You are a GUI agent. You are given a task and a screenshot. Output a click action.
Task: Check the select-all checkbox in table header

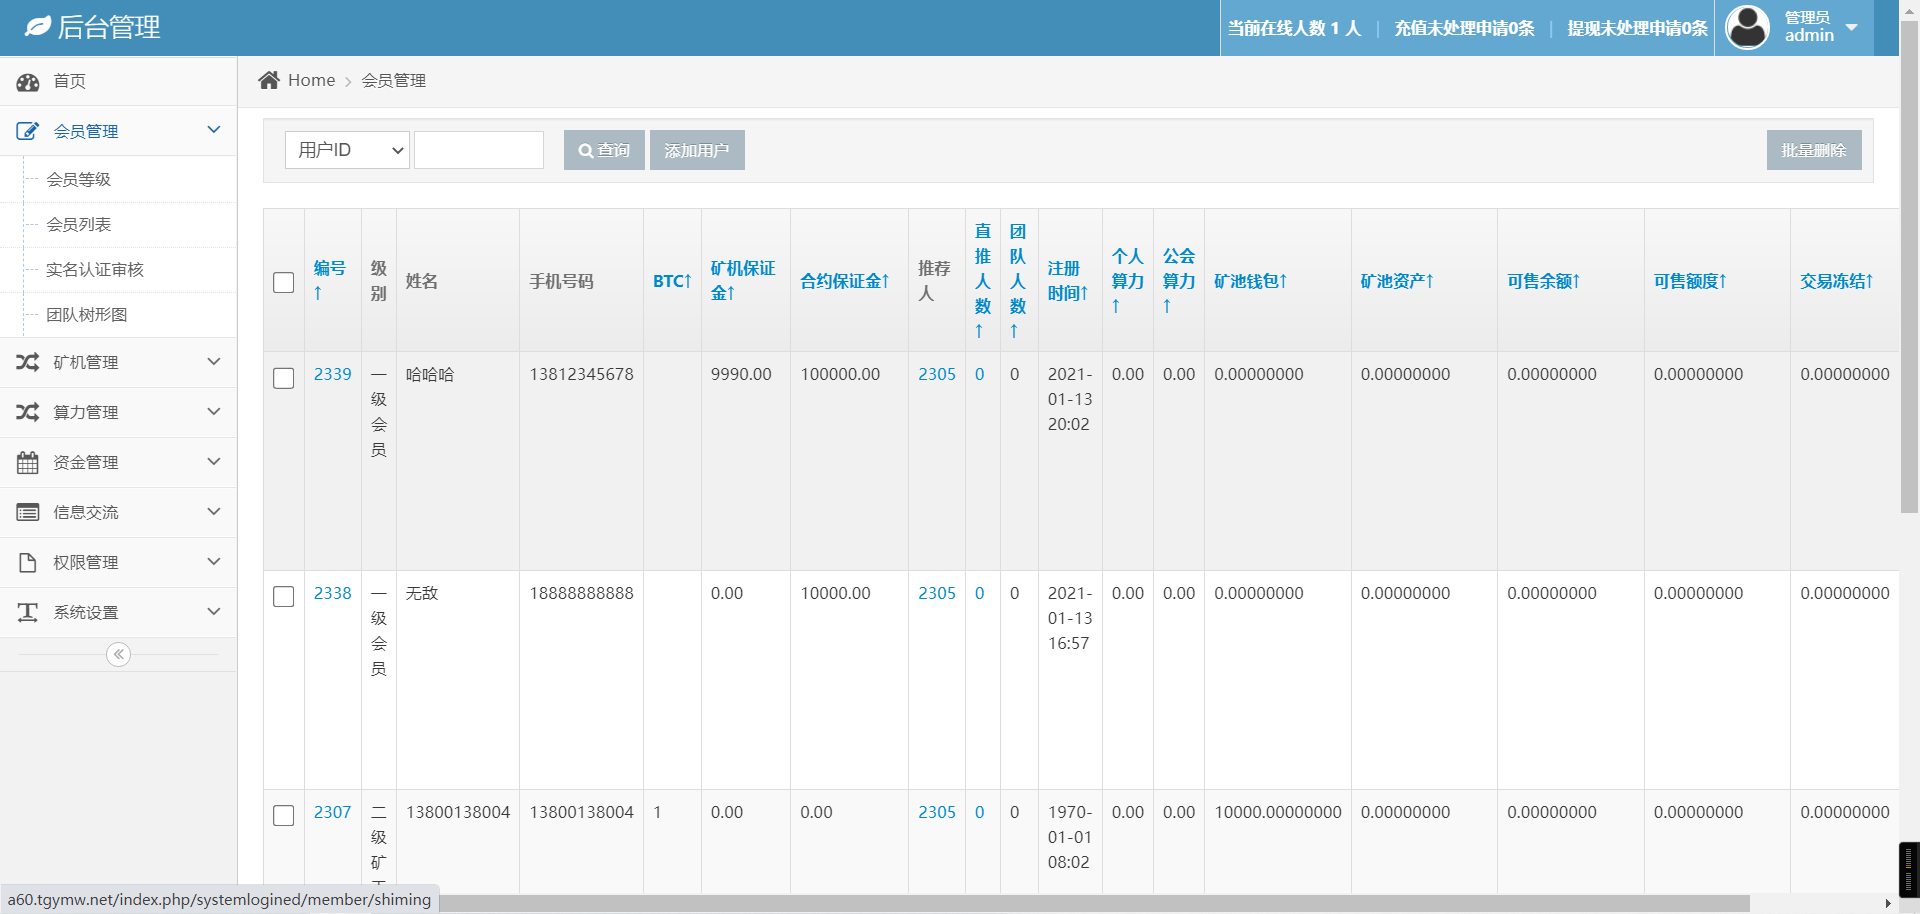pyautogui.click(x=284, y=282)
